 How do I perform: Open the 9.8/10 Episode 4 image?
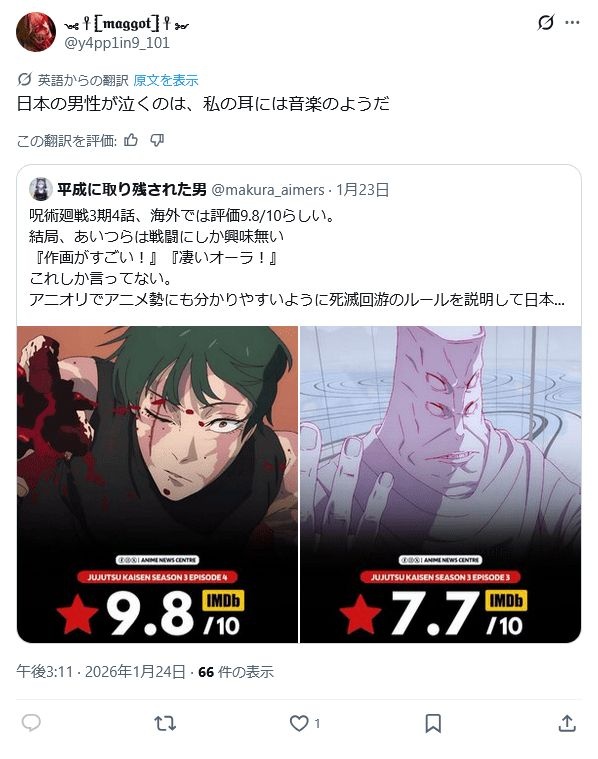[157, 484]
